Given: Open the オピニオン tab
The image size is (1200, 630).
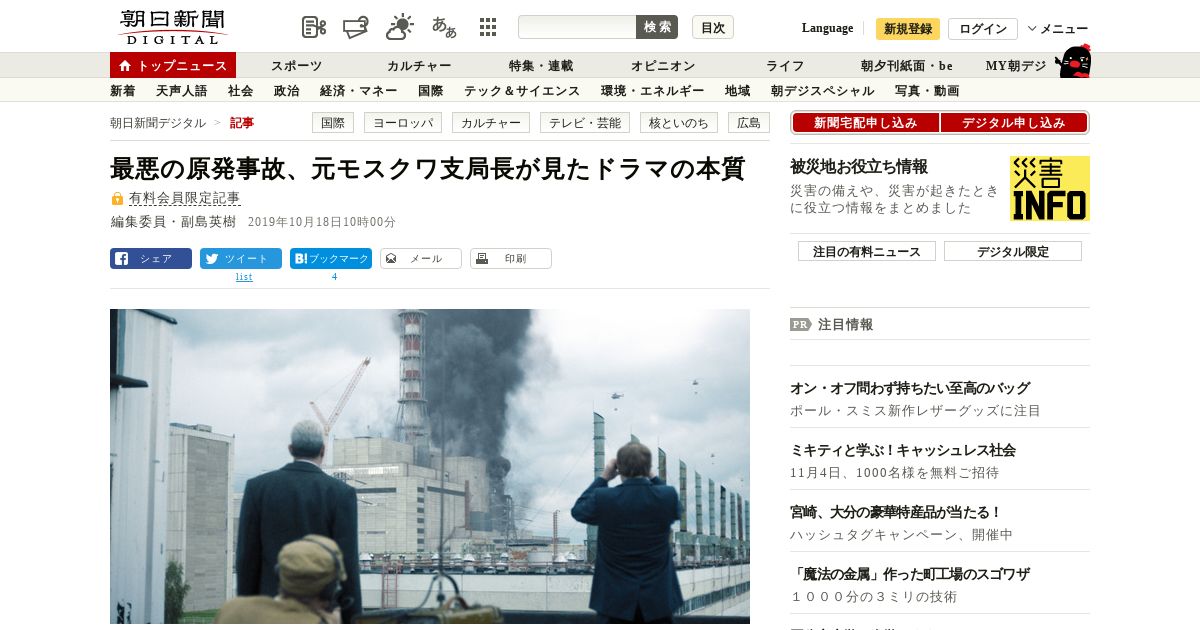Looking at the screenshot, I should coord(663,66).
